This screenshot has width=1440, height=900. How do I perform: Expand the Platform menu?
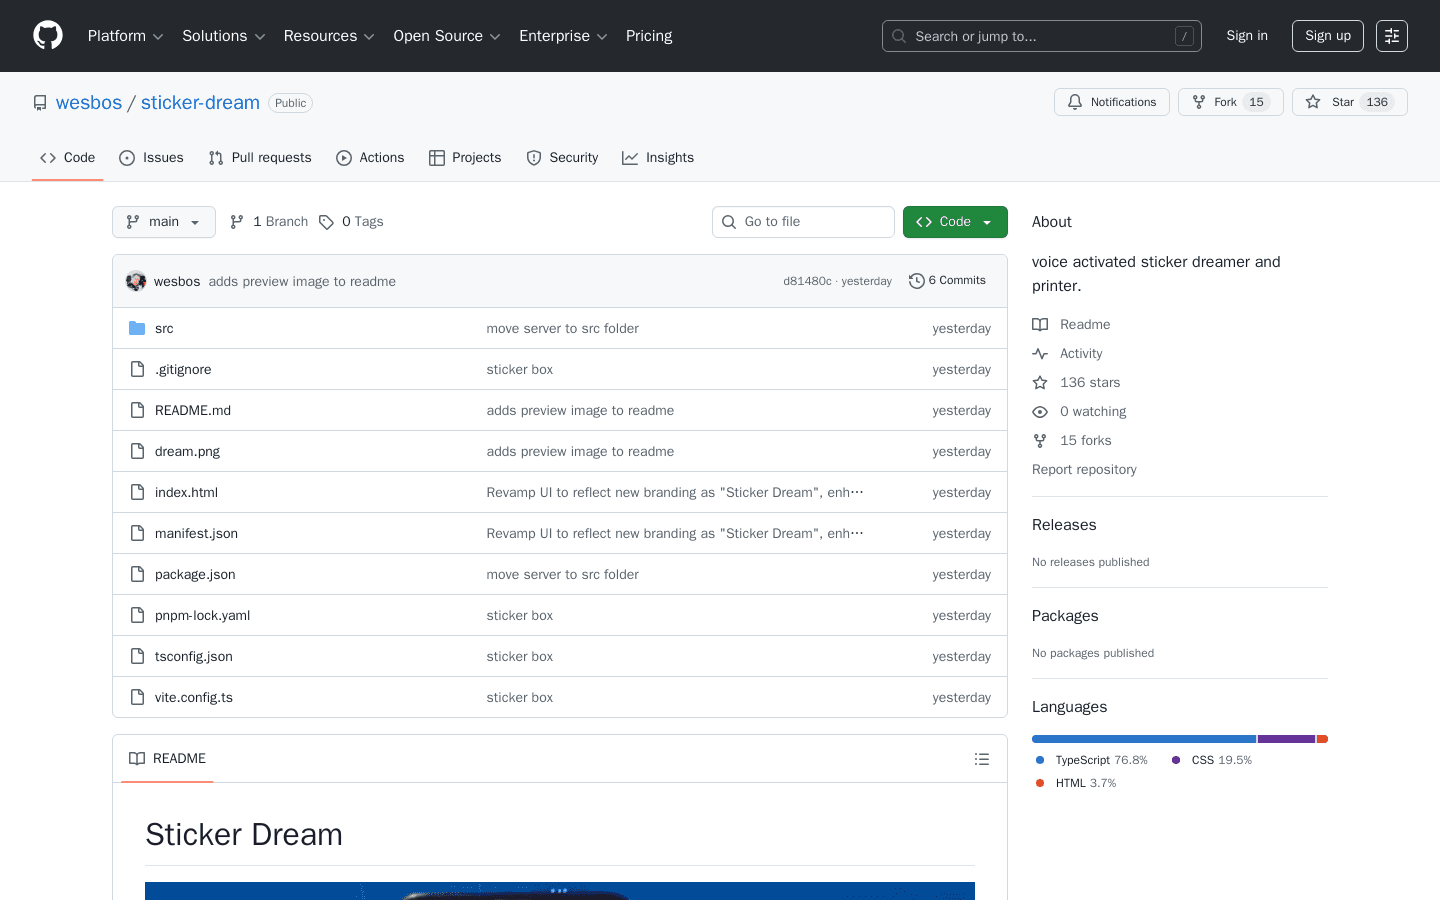(x=126, y=36)
